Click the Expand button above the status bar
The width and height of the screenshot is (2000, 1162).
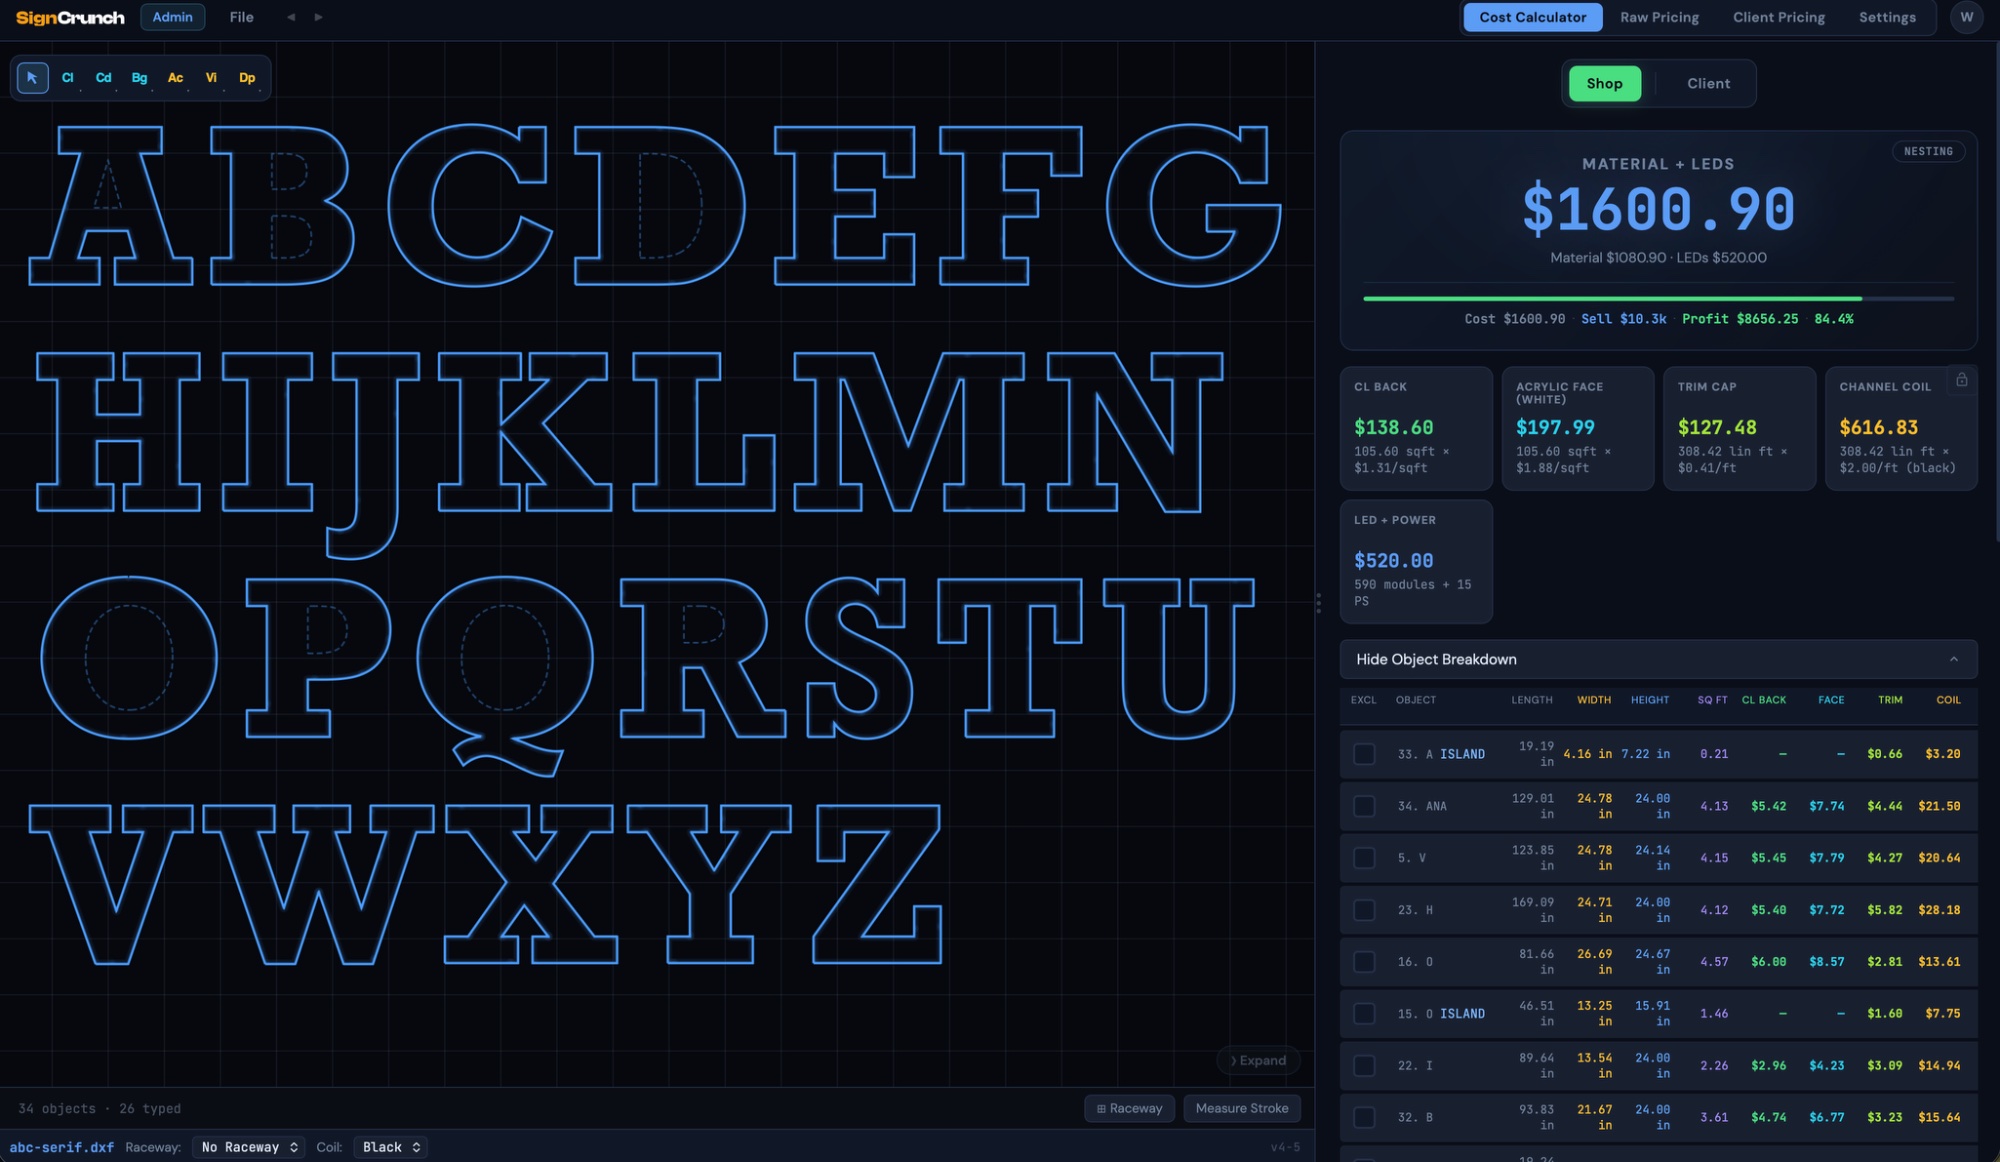[1257, 1060]
